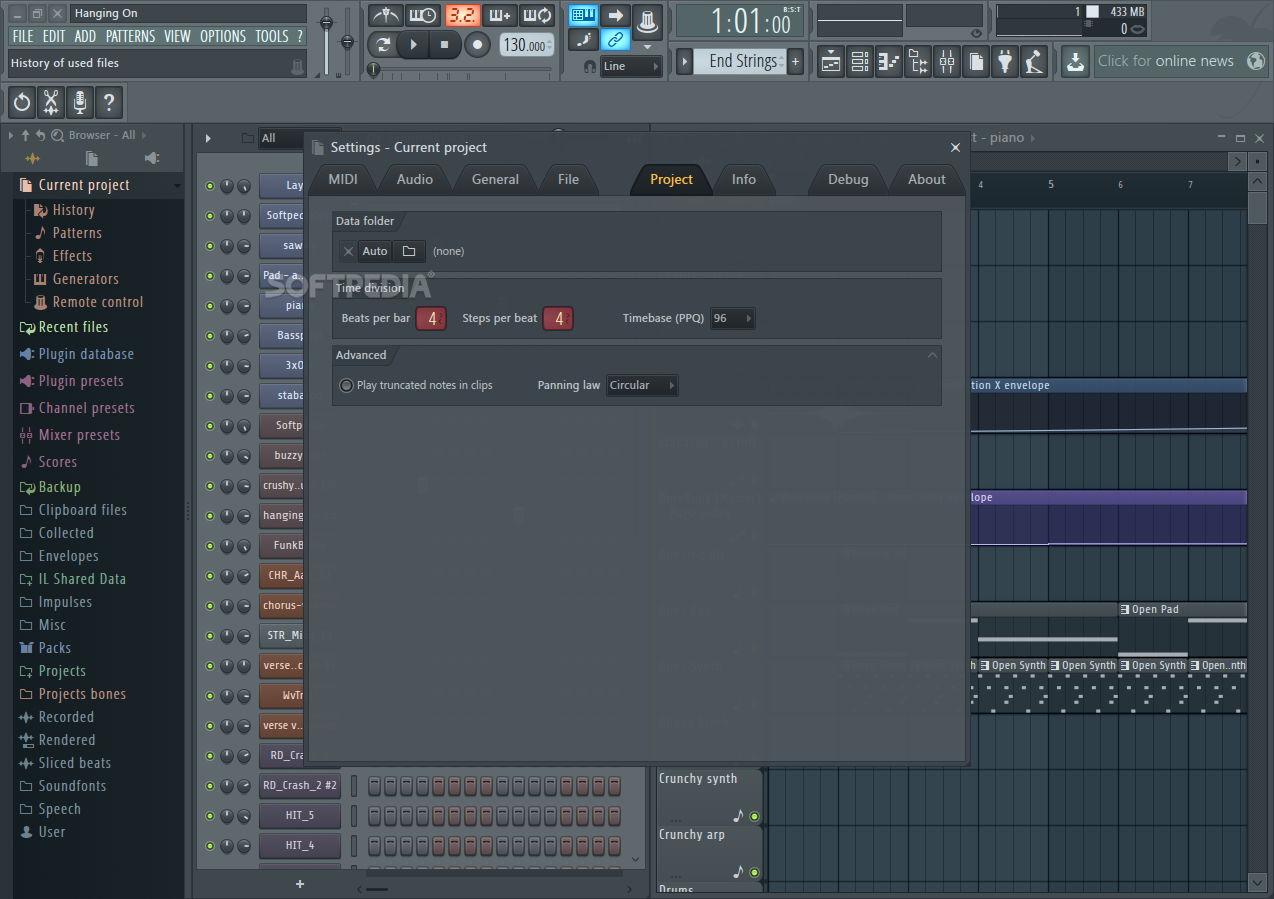
Task: Add a new pattern with plus button
Action: click(796, 62)
